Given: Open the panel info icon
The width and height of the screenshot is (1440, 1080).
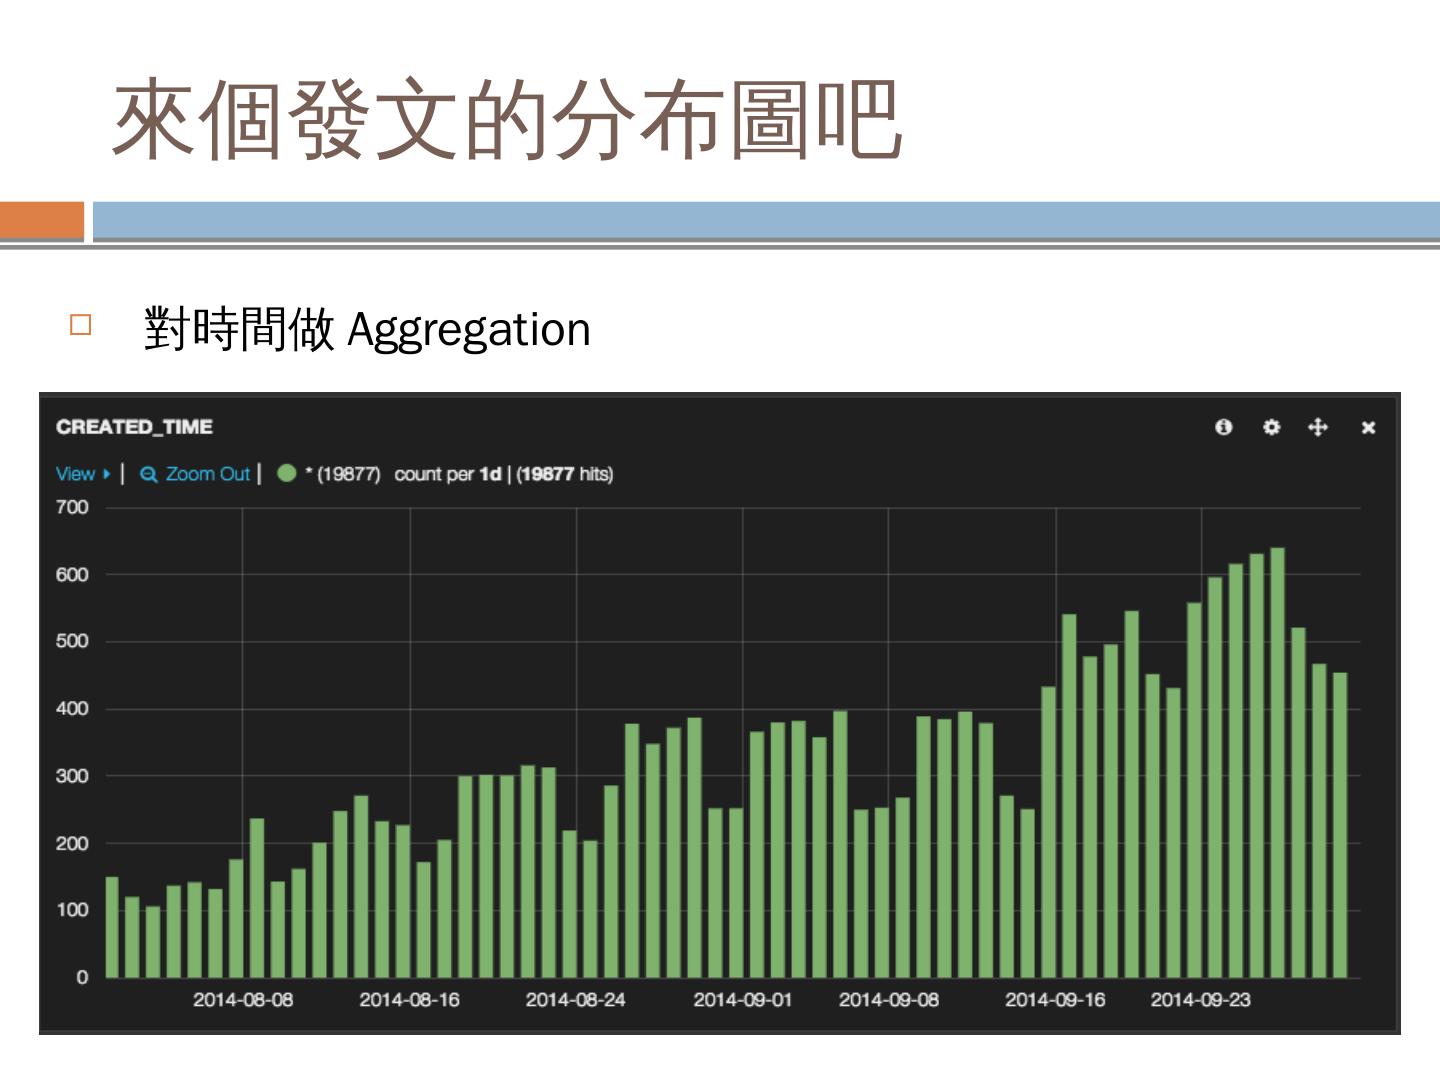Looking at the screenshot, I should tap(1223, 427).
